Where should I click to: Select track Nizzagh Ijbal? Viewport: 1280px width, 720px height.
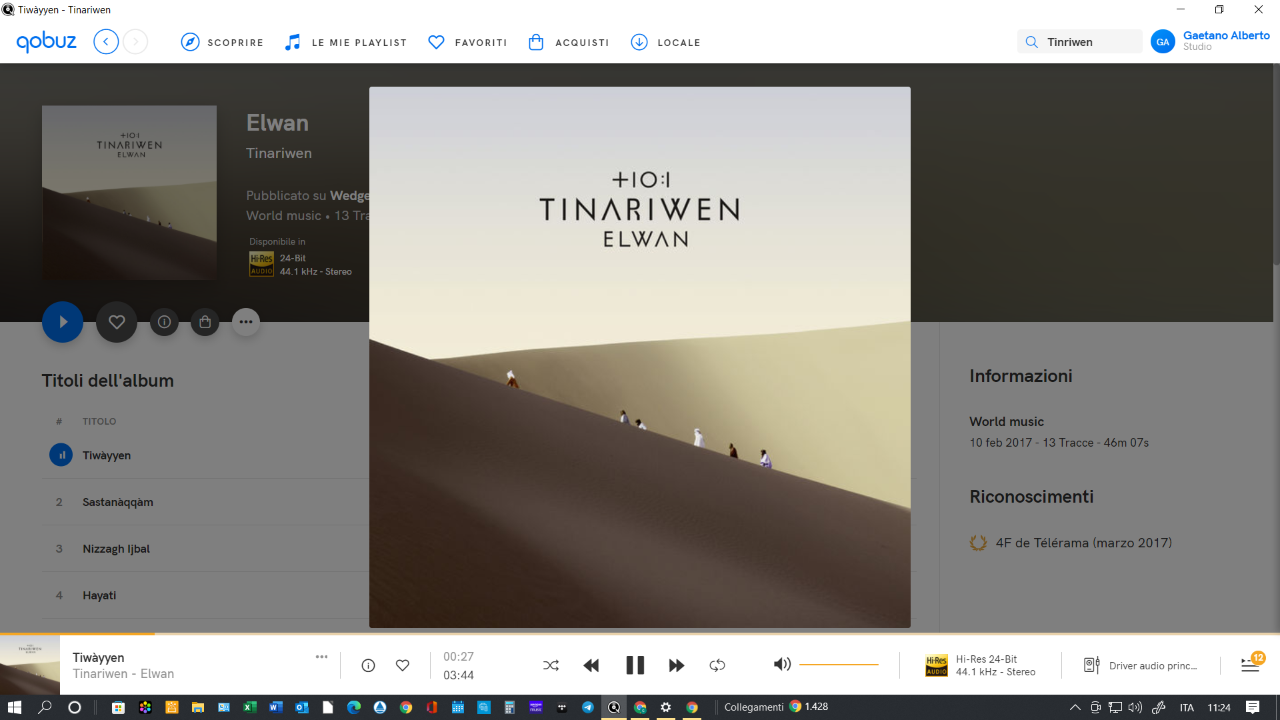(x=116, y=549)
